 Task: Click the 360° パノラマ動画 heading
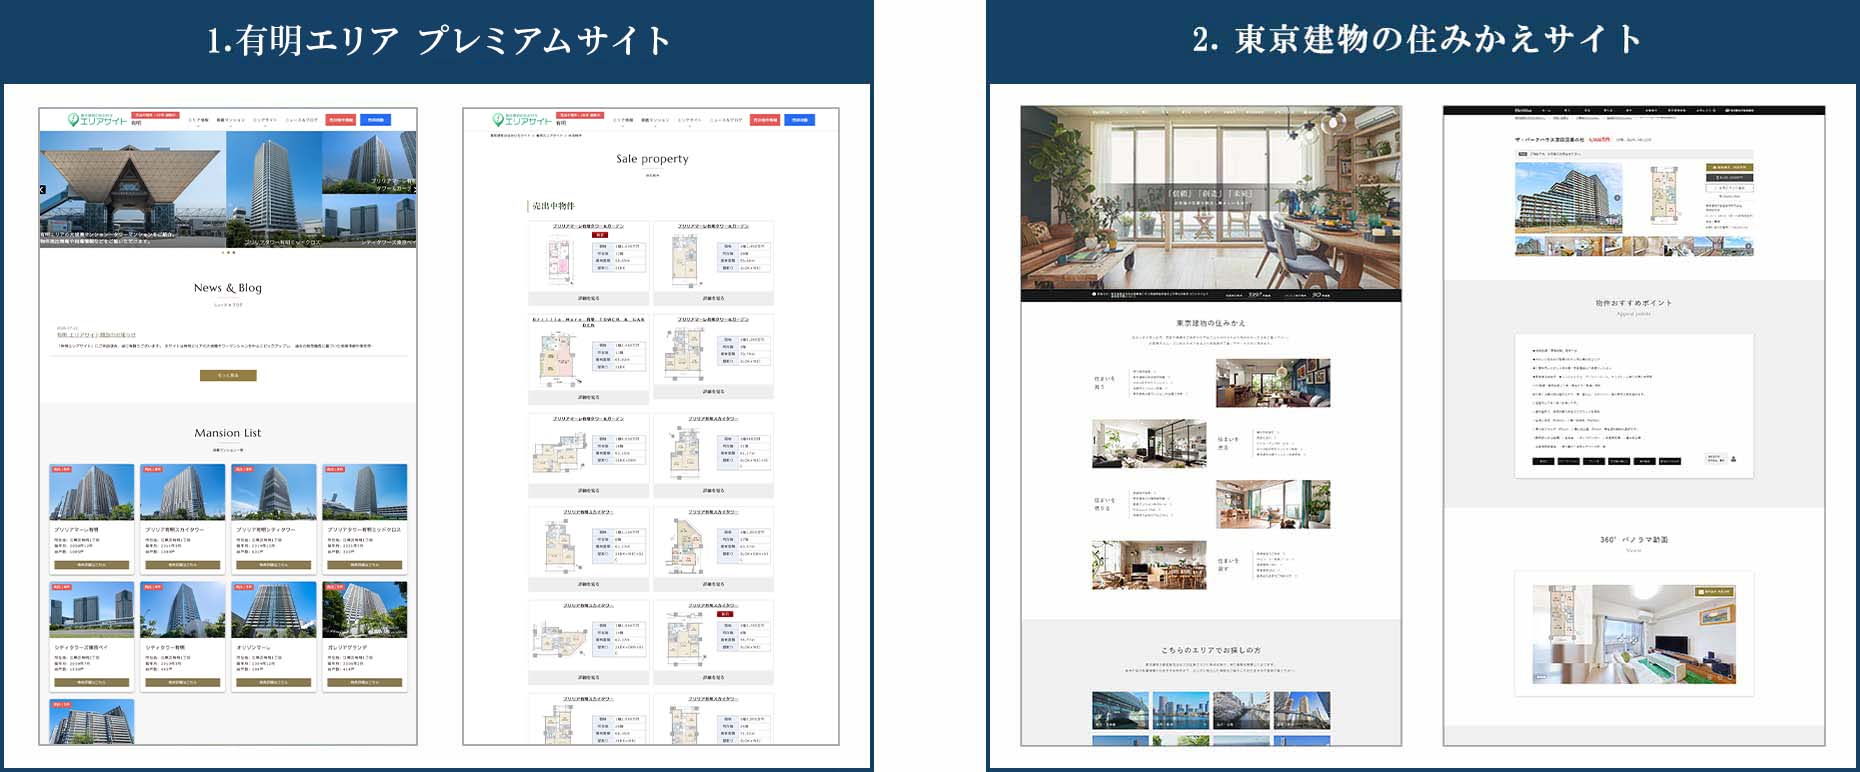coord(1634,540)
